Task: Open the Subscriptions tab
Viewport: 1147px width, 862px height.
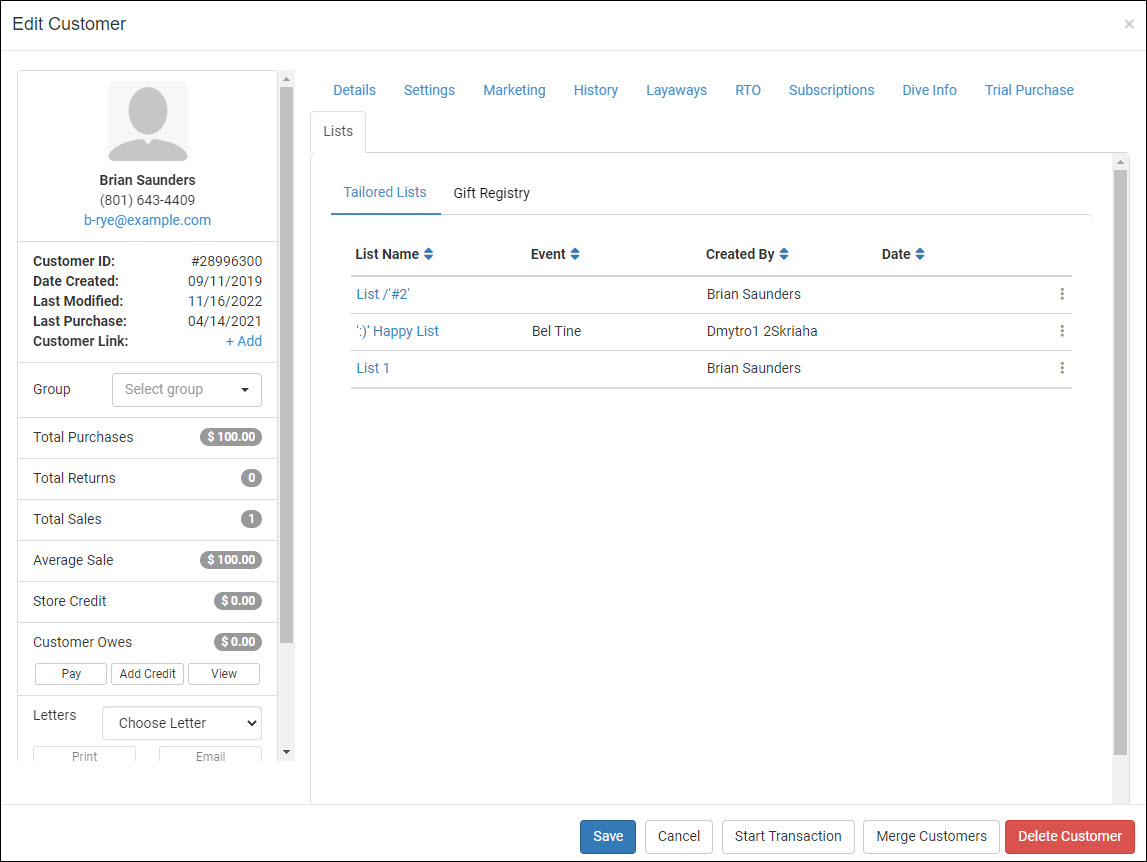Action: (x=831, y=90)
